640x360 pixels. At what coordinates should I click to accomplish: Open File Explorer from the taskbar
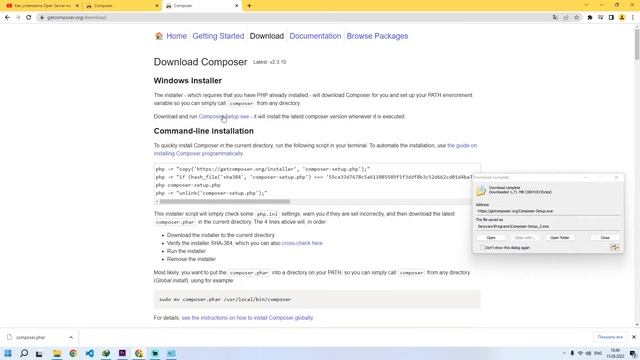click(x=57, y=353)
